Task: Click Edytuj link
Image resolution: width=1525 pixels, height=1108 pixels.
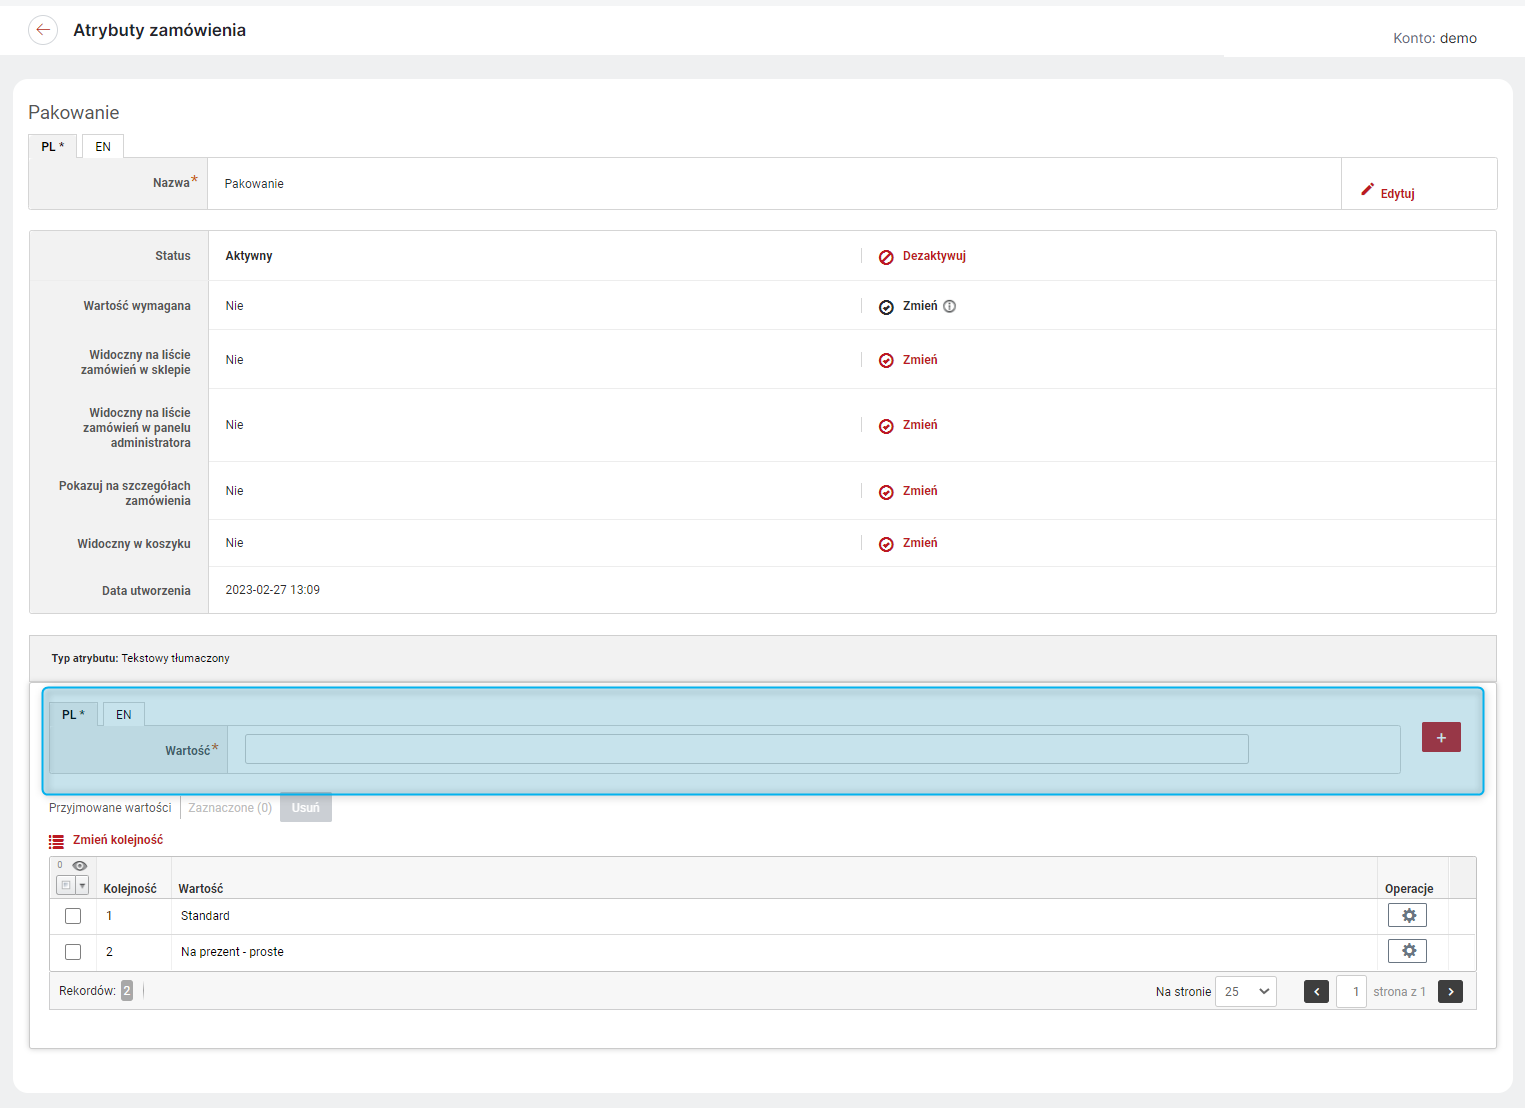Action: pyautogui.click(x=1397, y=194)
